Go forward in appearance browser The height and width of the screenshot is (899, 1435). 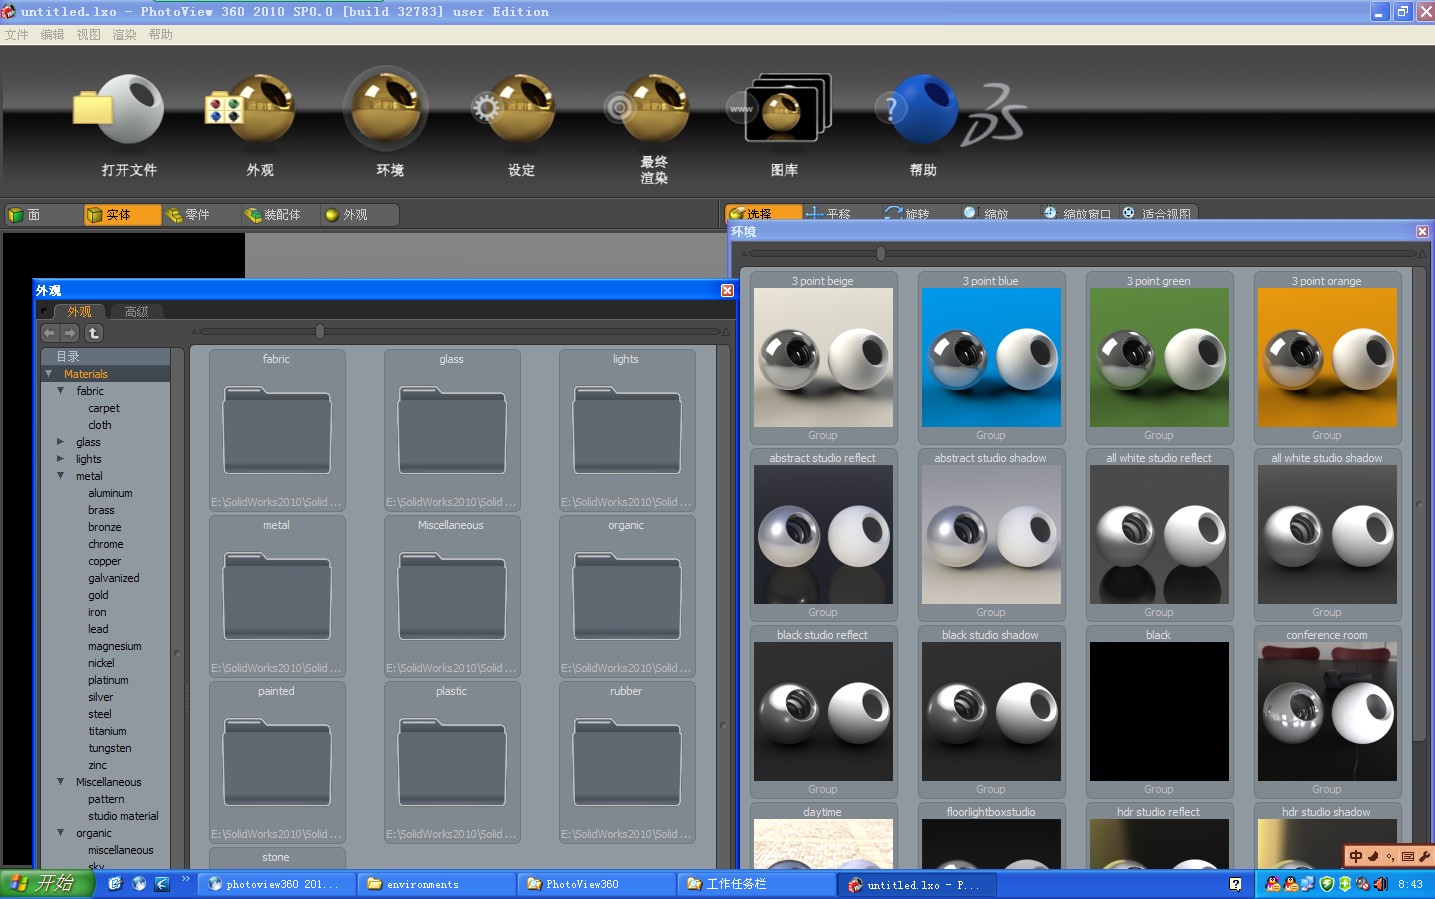70,333
